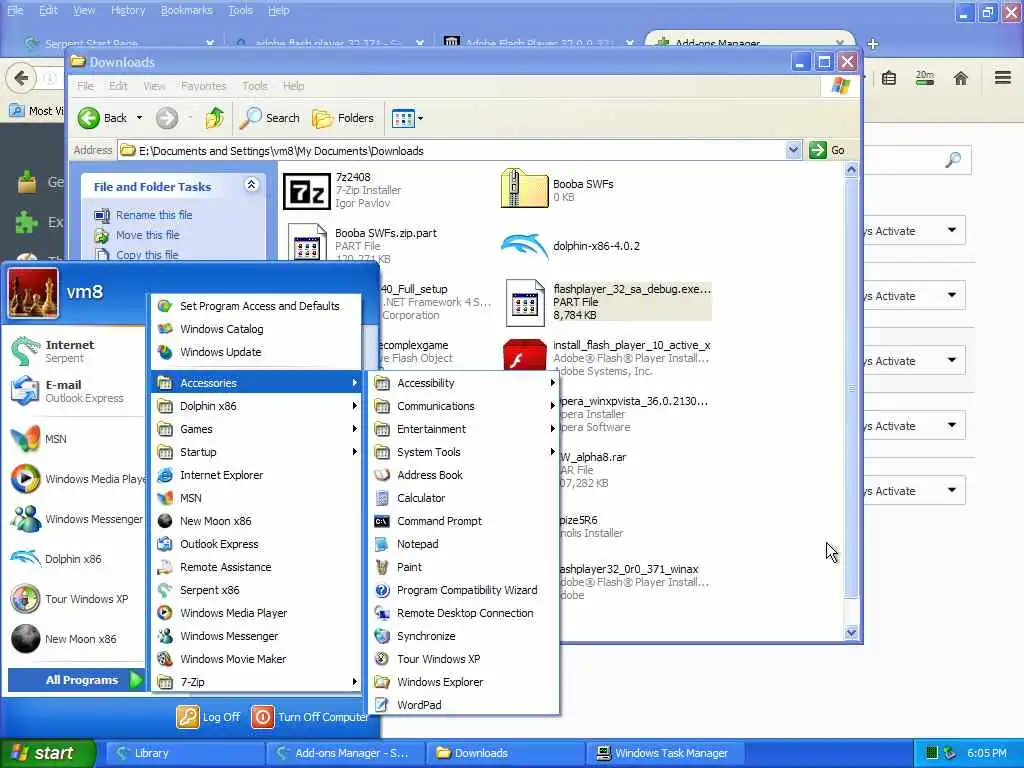
Task: Open pinned E-mail Outlook Express
Action: tap(75, 391)
